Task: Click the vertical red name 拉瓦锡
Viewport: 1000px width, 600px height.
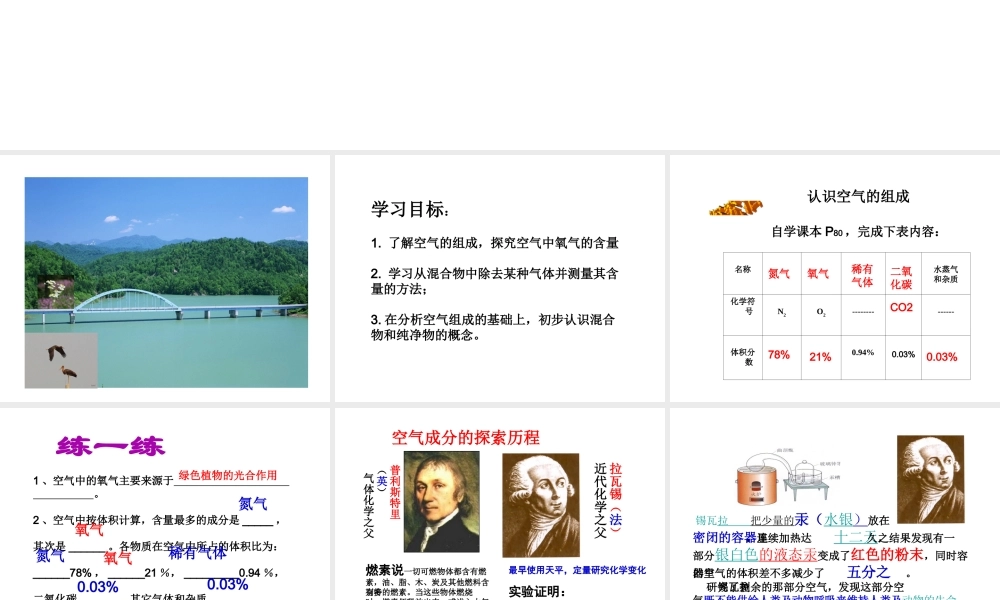Action: (x=615, y=481)
